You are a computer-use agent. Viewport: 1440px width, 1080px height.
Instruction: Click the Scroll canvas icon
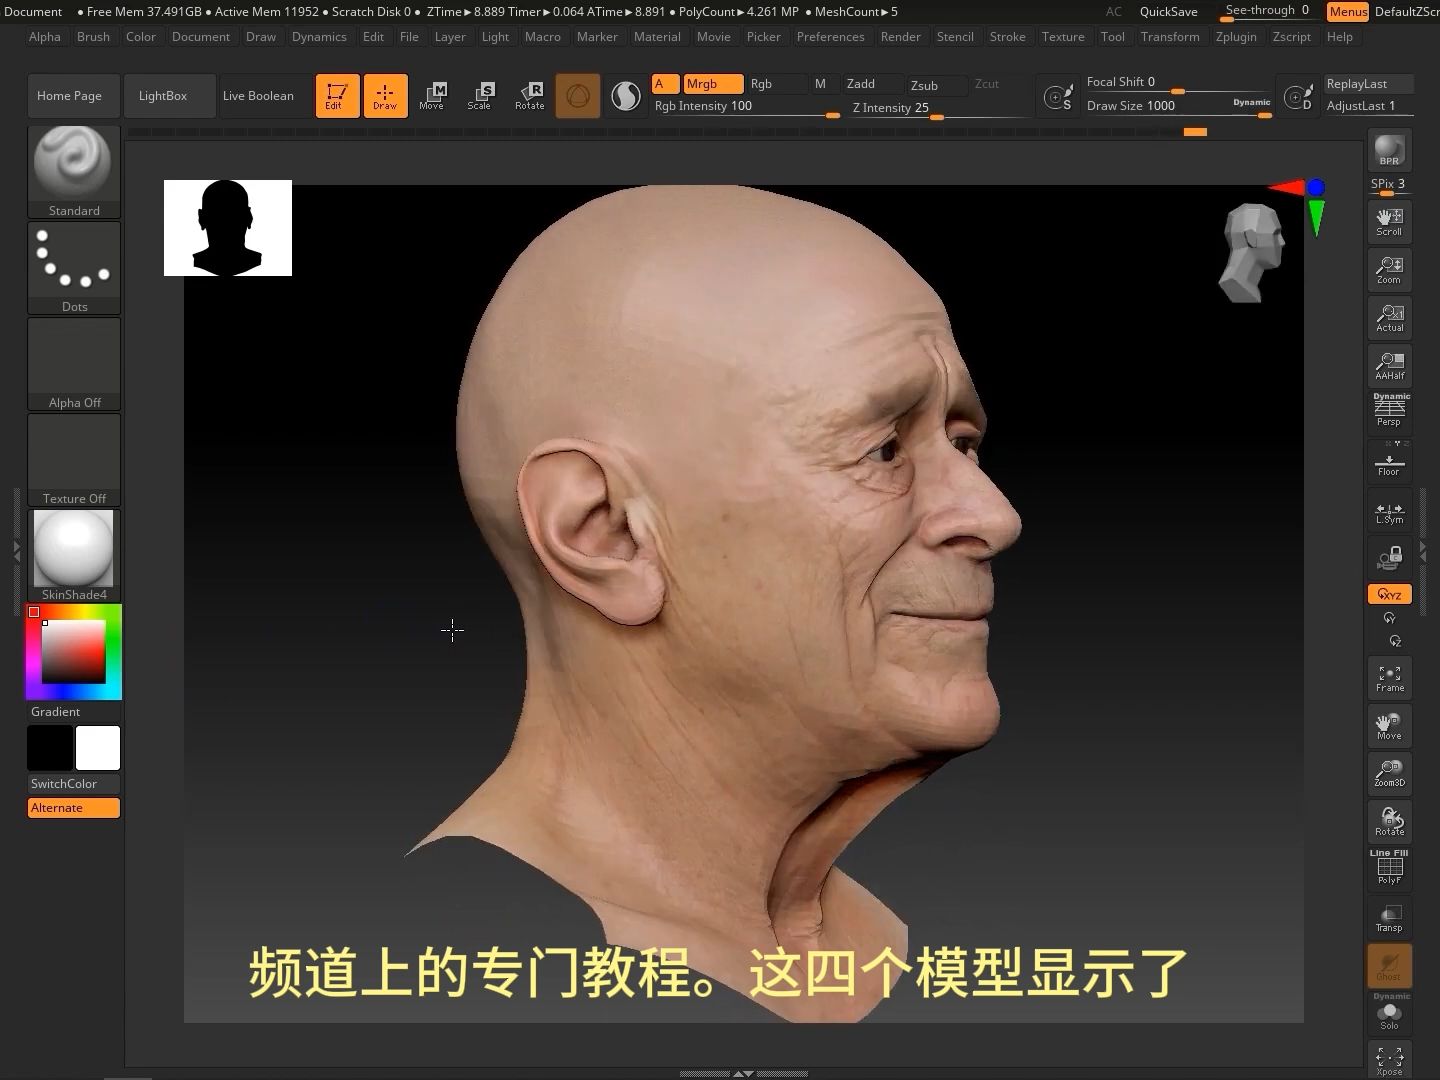(x=1389, y=221)
